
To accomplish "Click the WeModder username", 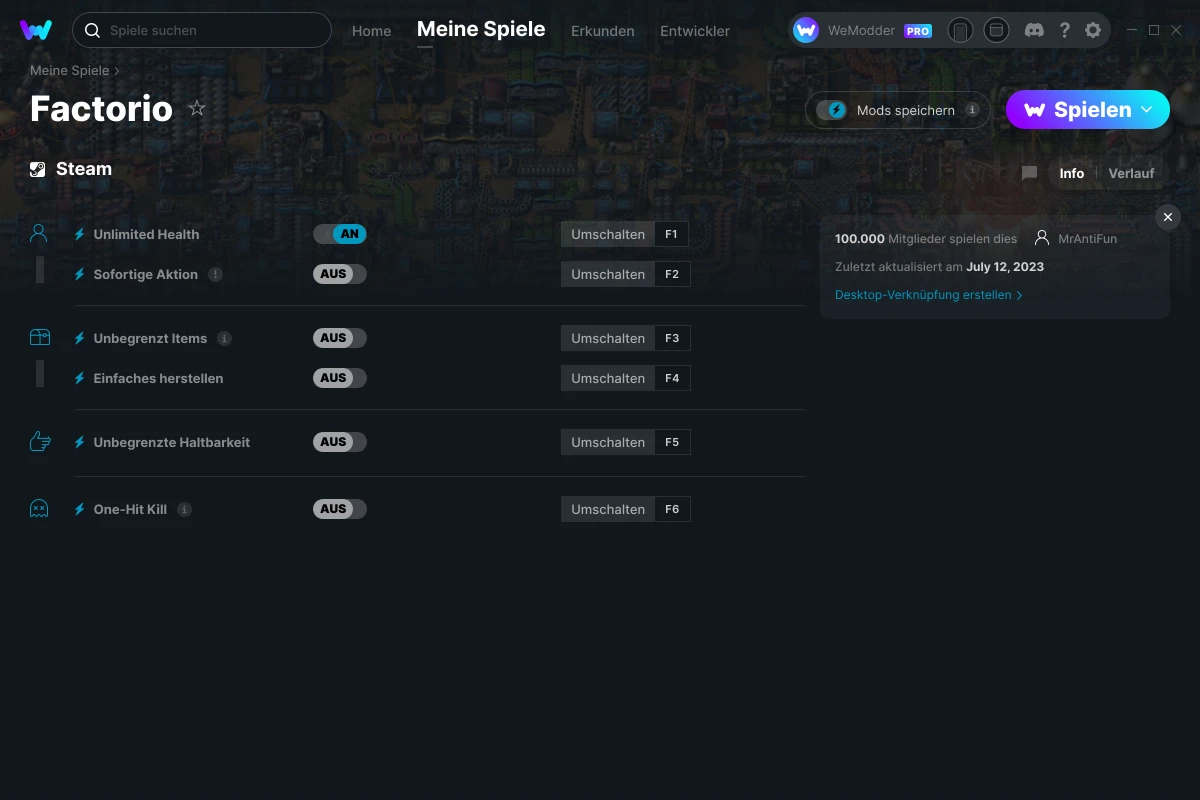I will [862, 31].
